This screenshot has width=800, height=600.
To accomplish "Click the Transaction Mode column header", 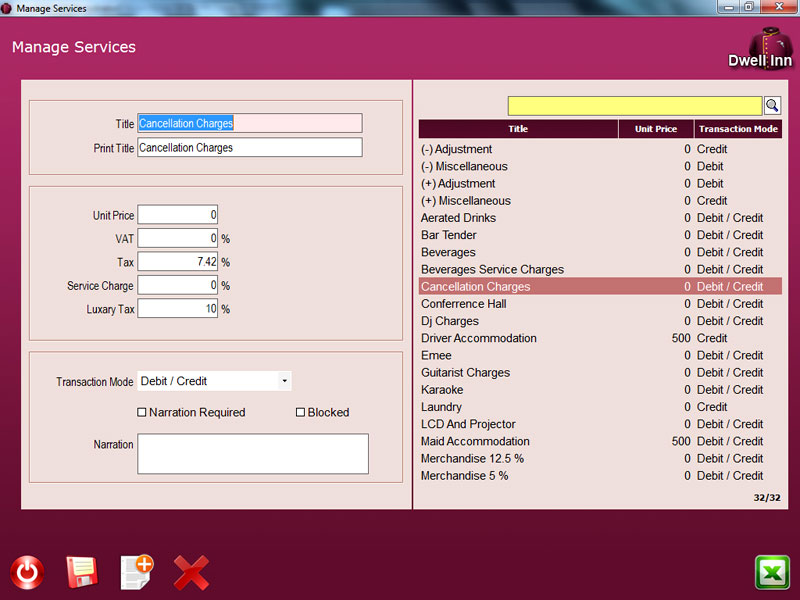I will click(x=738, y=129).
